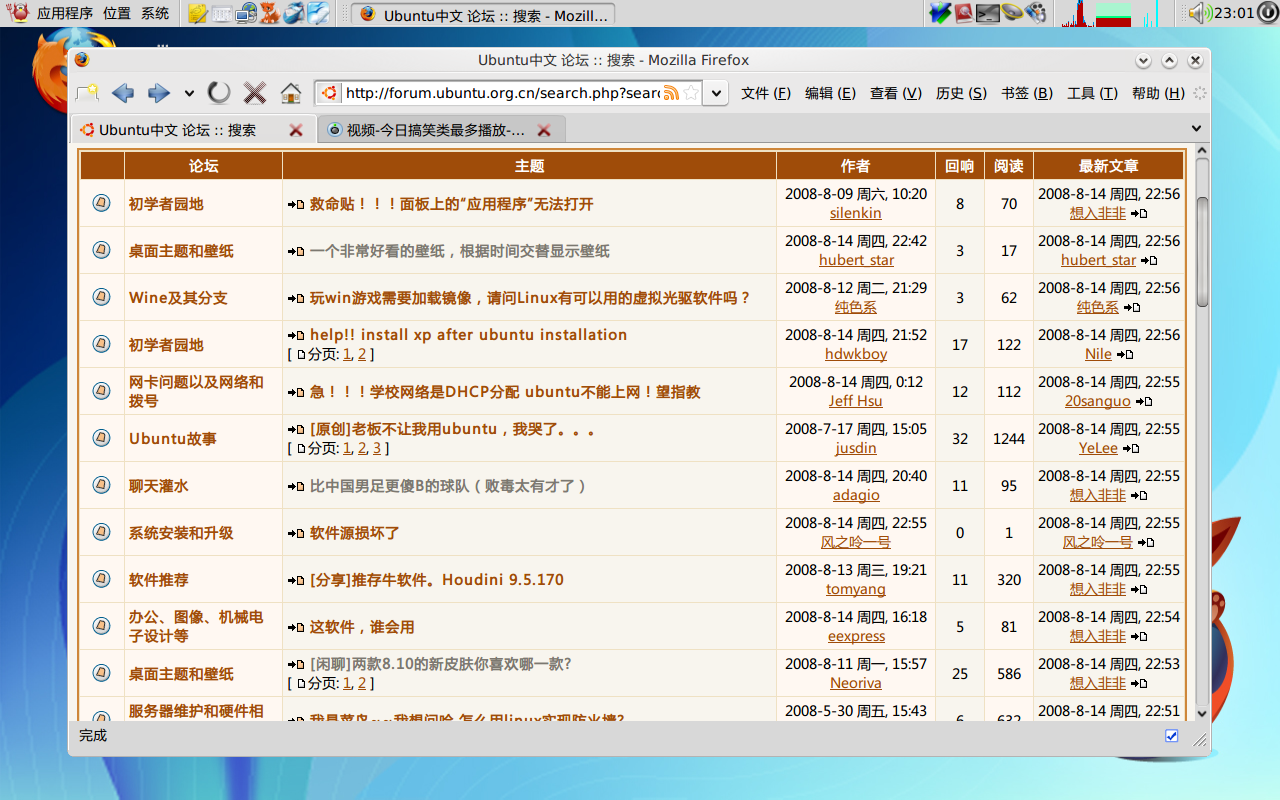Image resolution: width=1280 pixels, height=800 pixels.
Task: Go to page 3 of 老板不让我用ubuntu thread
Action: tap(377, 448)
